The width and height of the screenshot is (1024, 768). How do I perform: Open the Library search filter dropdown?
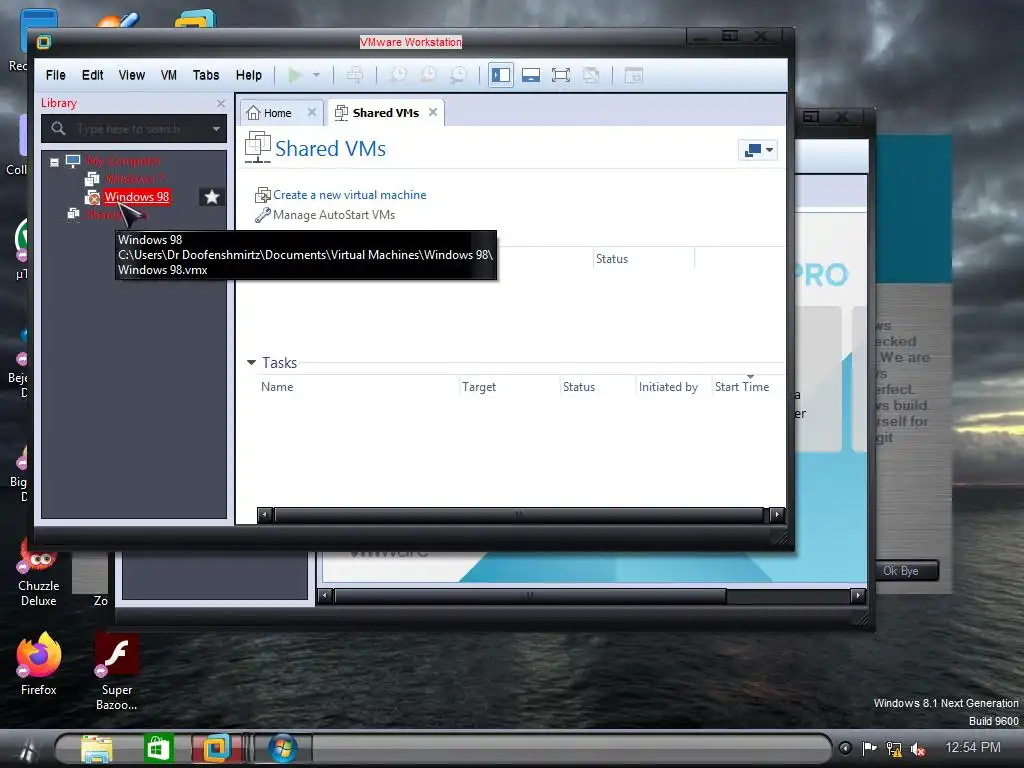click(216, 129)
